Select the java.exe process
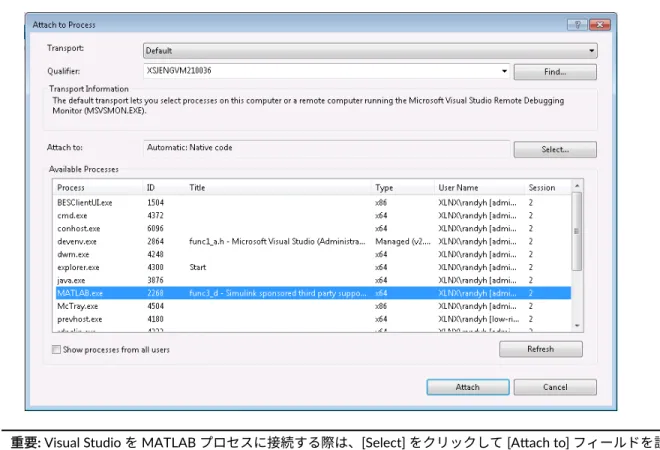Viewport: 660px width, 450px height. 313,280
